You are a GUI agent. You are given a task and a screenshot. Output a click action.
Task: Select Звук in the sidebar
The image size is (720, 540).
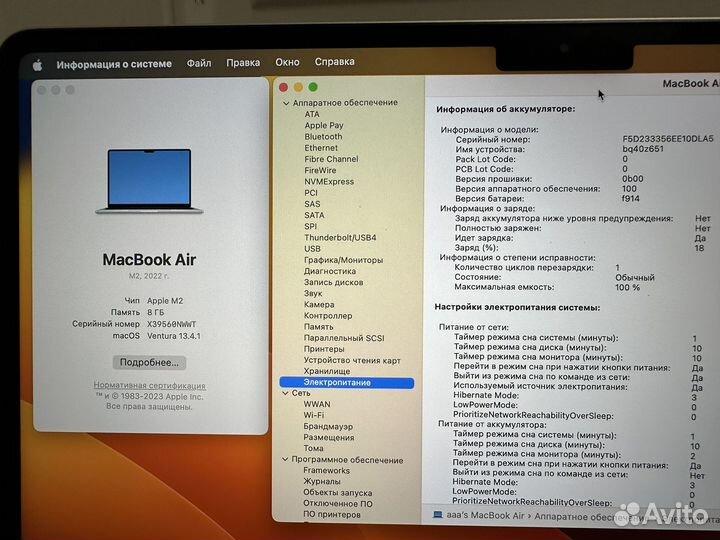tap(313, 293)
